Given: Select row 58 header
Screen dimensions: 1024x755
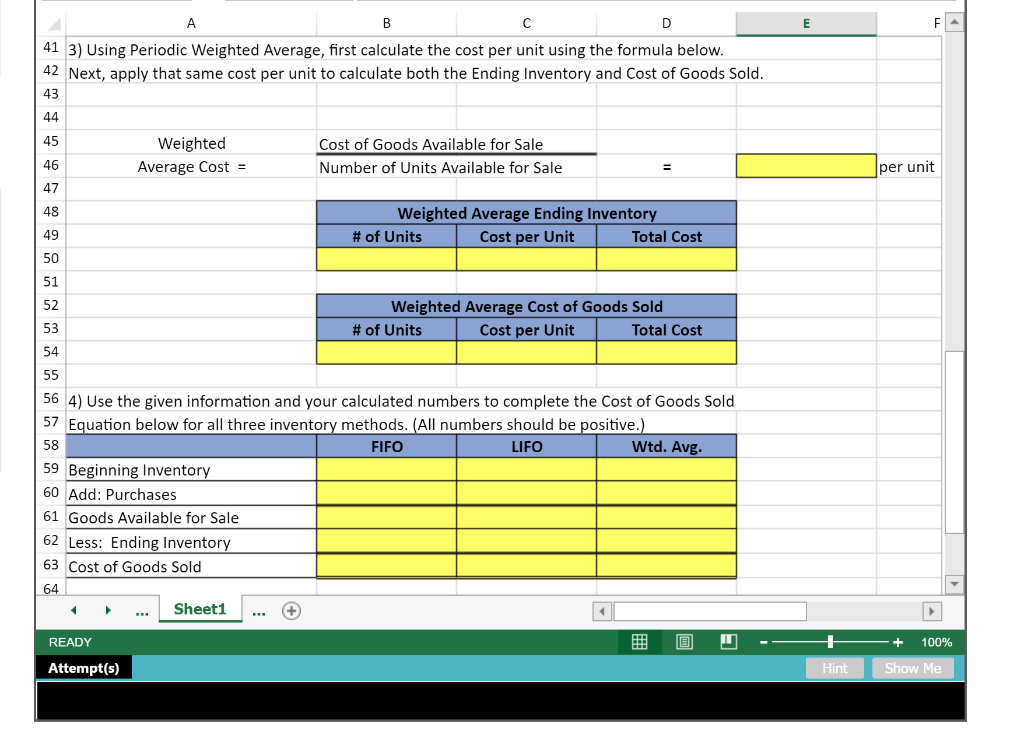Looking at the screenshot, I should point(51,446).
